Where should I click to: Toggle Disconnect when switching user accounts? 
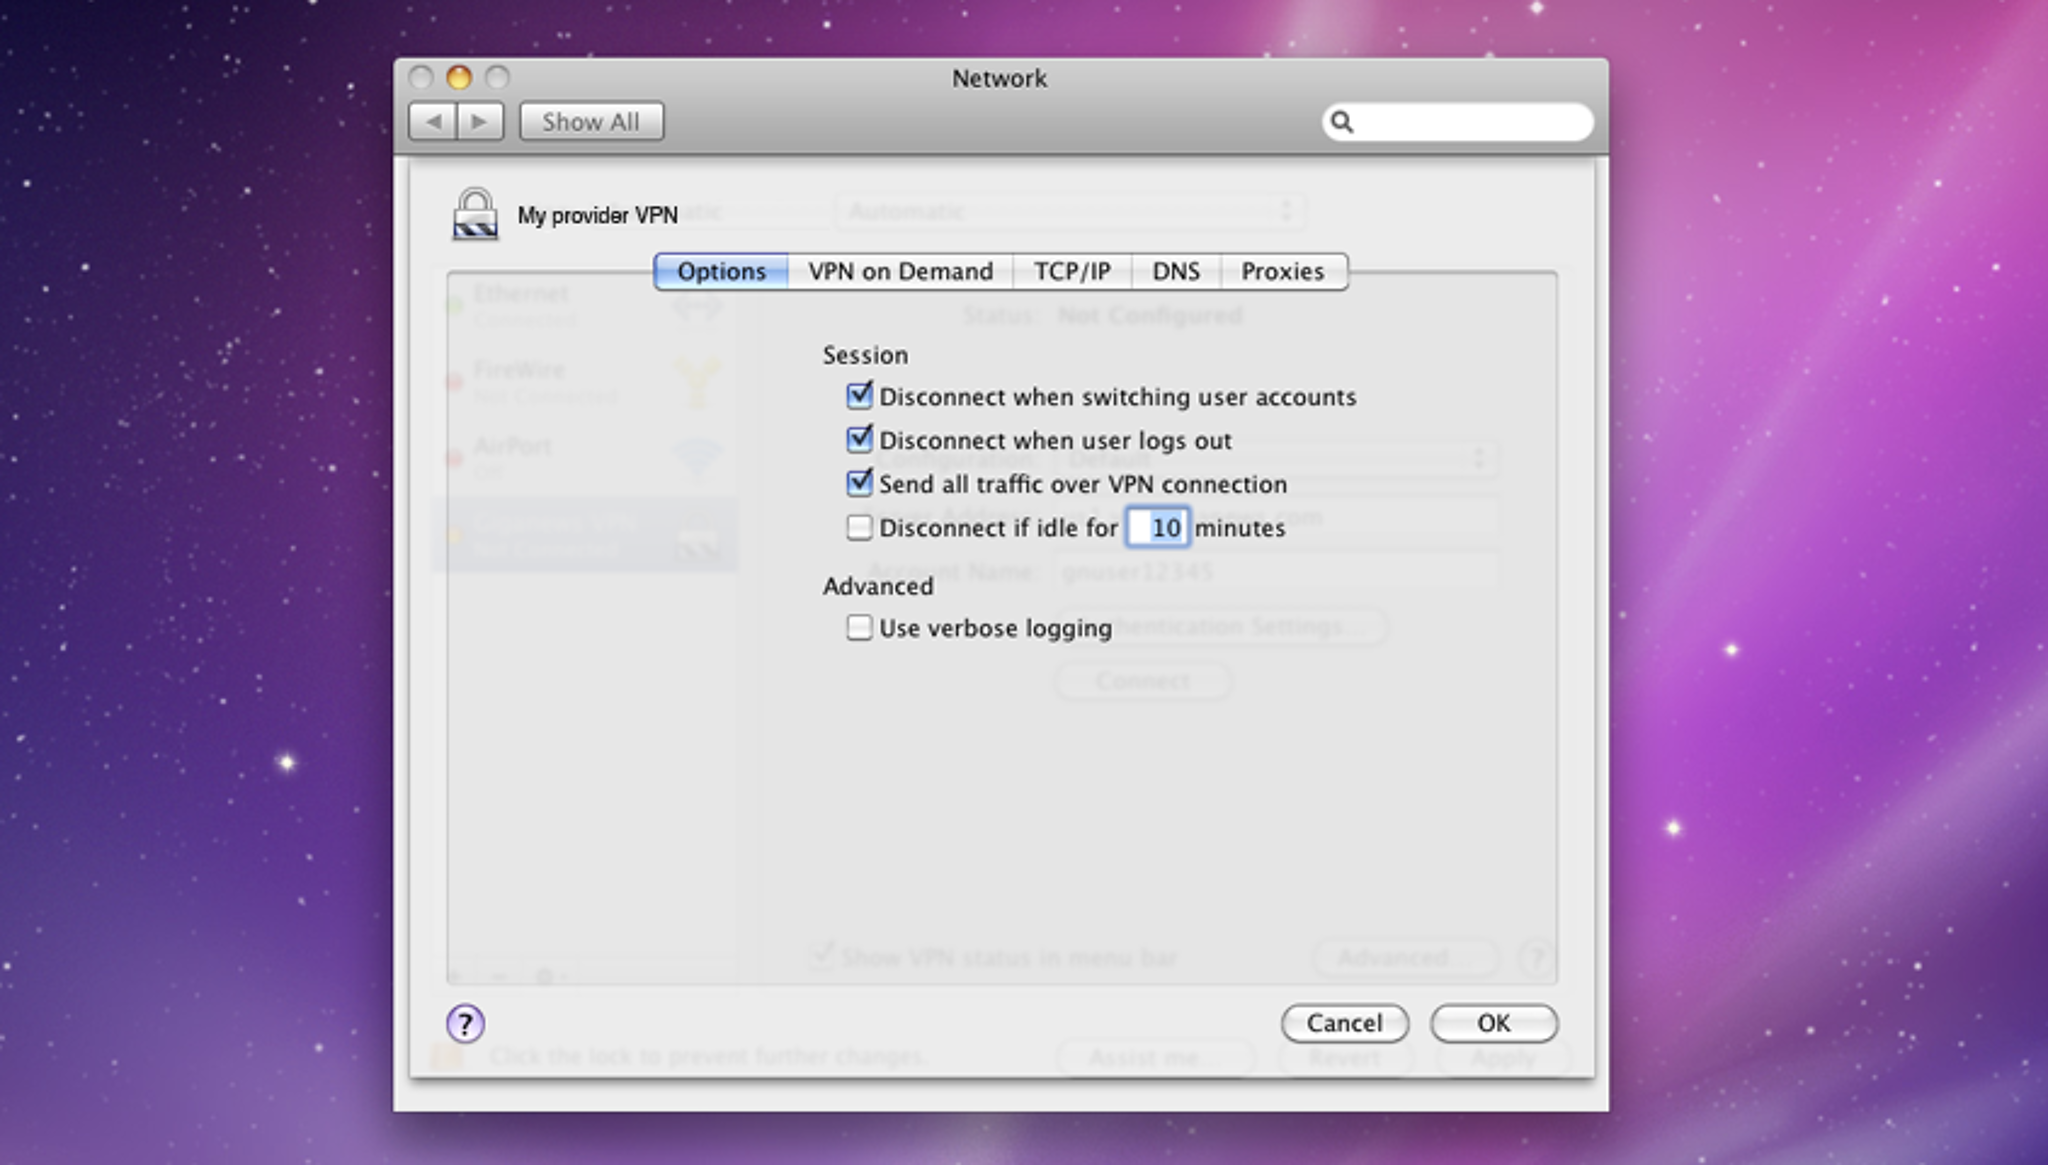coord(858,395)
